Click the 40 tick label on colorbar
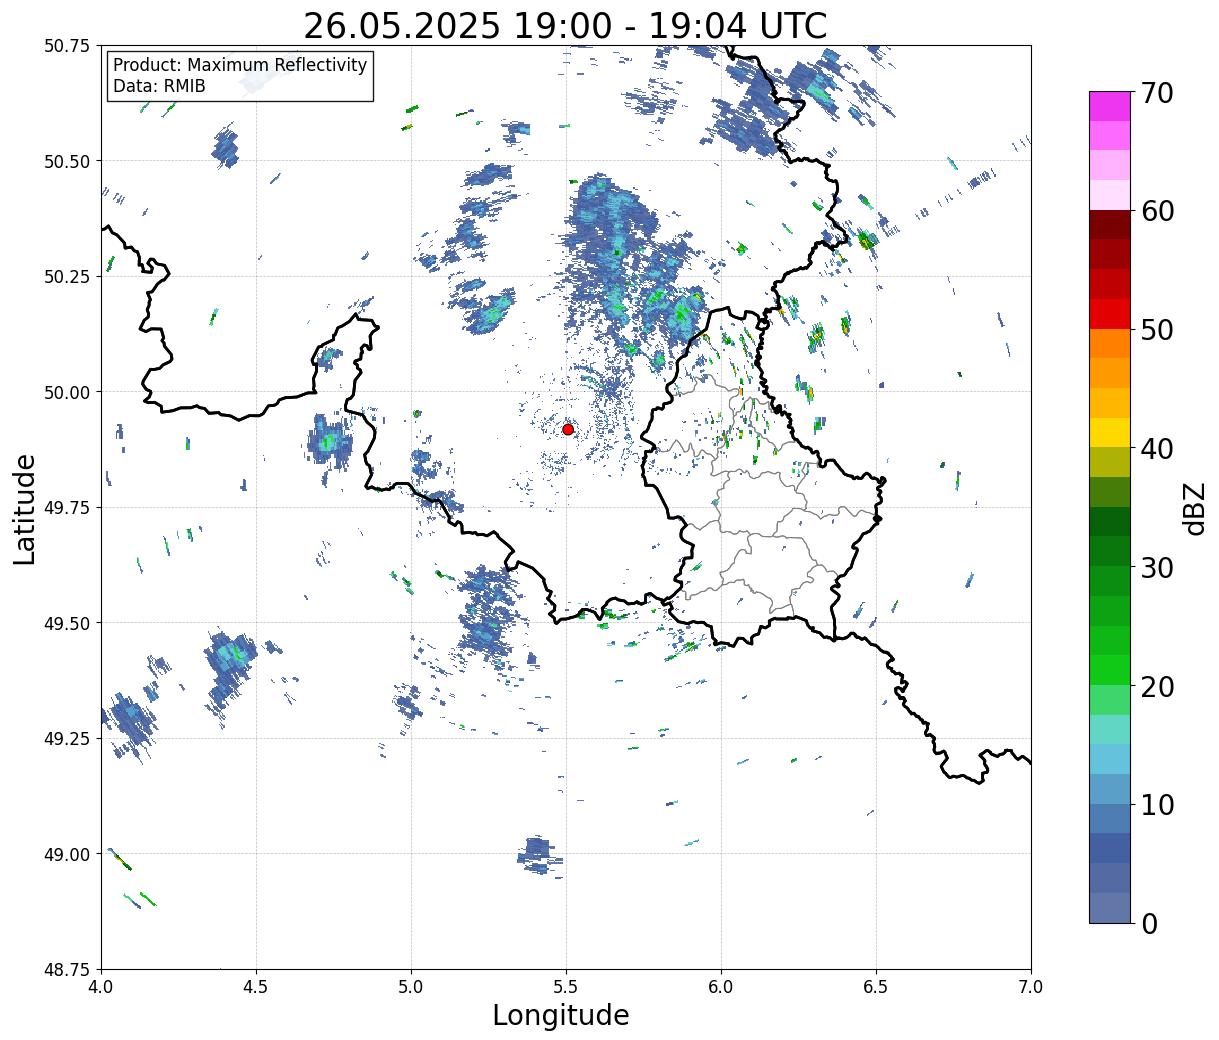This screenshot has width=1219, height=1040. pyautogui.click(x=1156, y=449)
